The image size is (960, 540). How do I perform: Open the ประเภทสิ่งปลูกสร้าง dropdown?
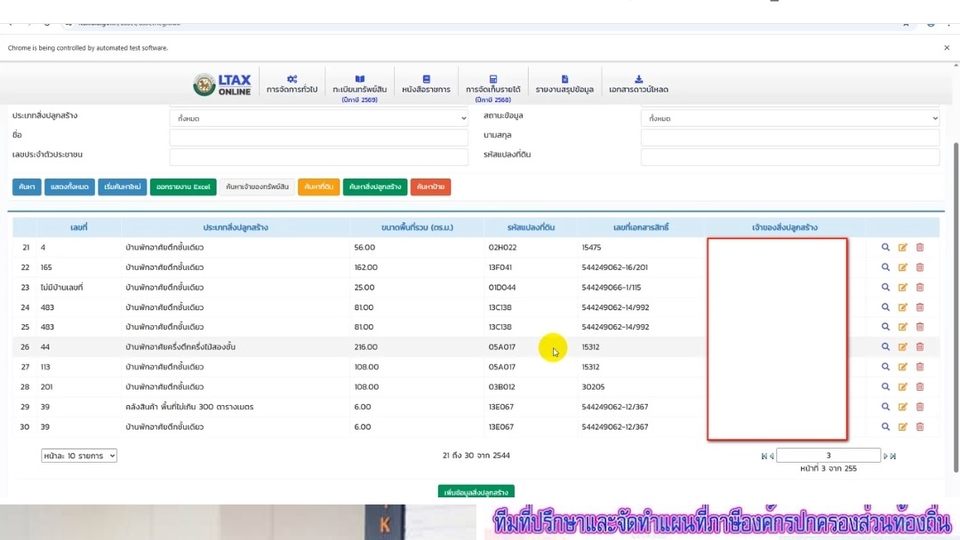click(x=319, y=118)
